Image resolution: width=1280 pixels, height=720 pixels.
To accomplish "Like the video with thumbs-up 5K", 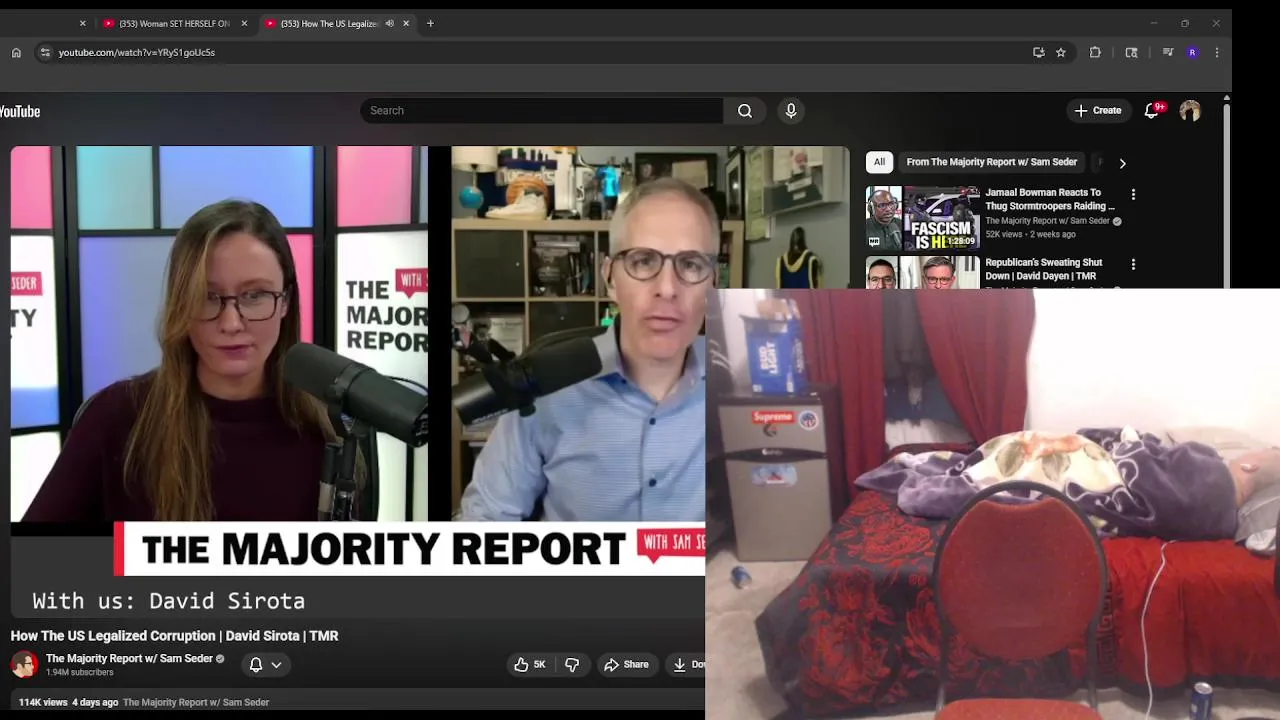I will (530, 664).
